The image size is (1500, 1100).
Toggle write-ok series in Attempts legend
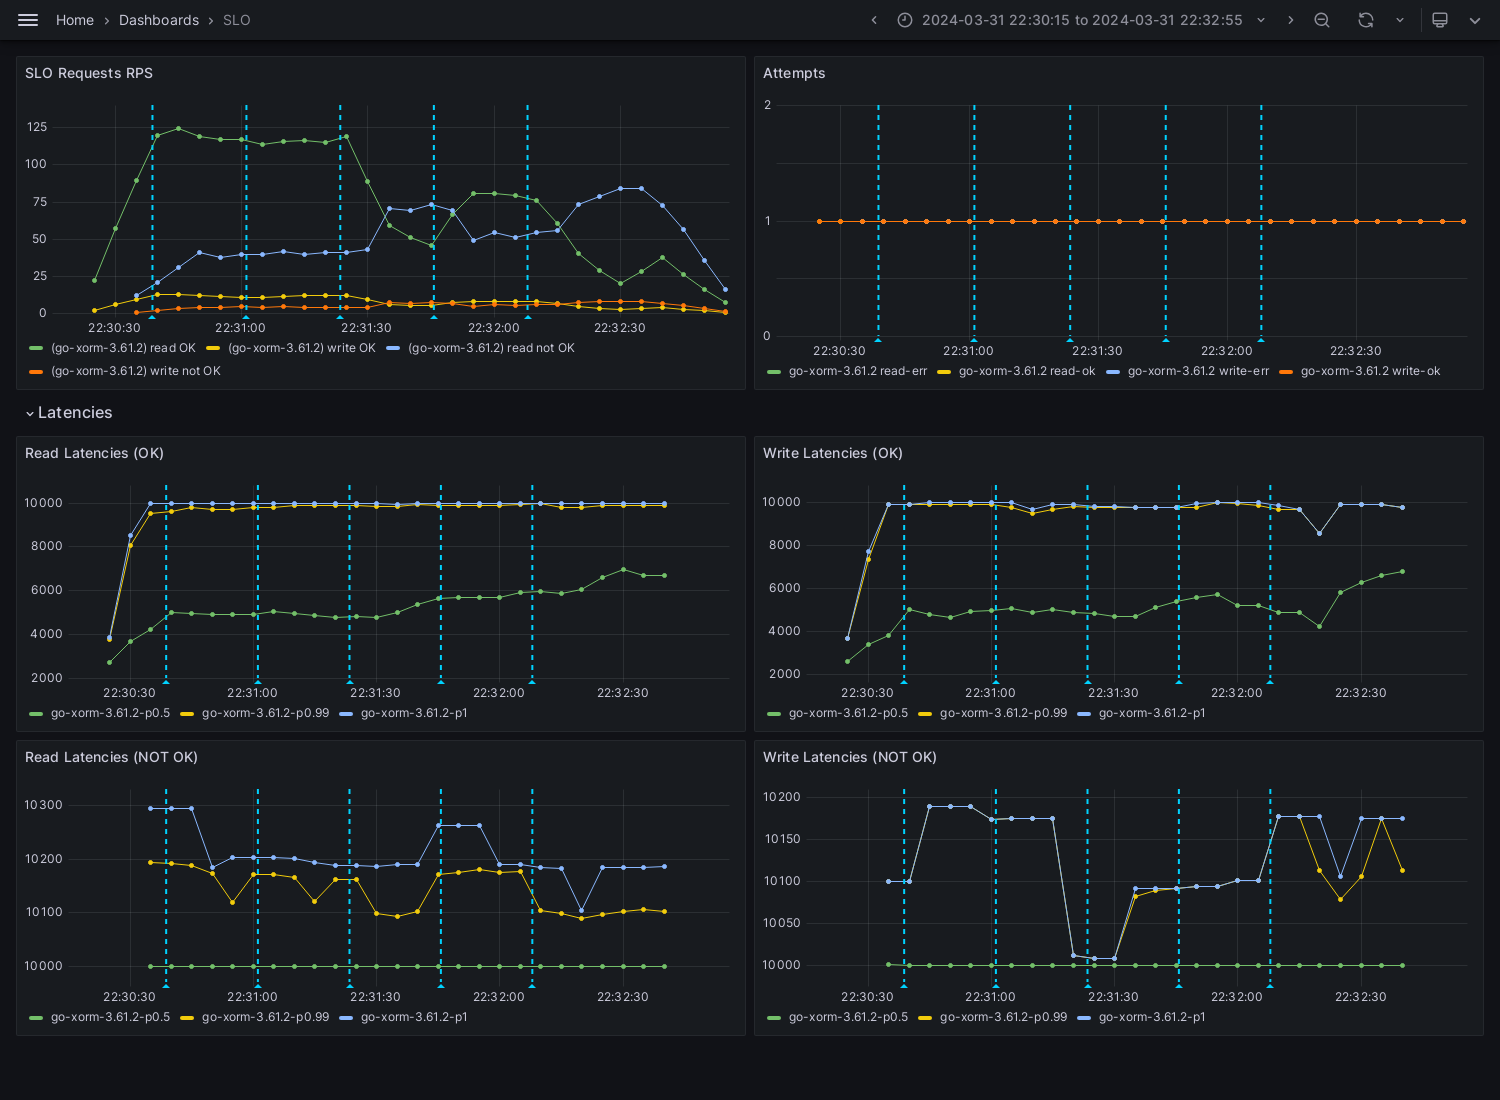tap(1370, 371)
